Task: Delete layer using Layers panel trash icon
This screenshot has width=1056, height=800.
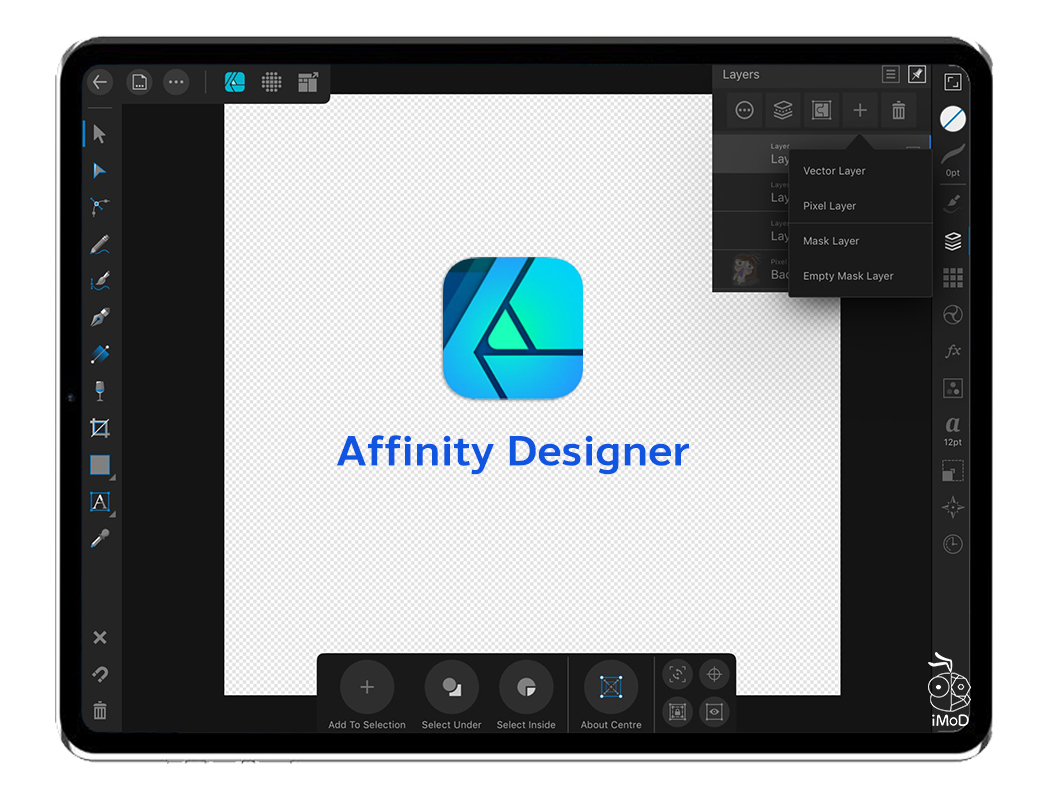Action: tap(898, 111)
